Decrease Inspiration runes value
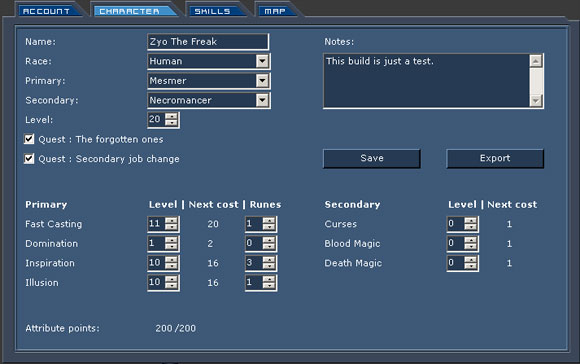The height and width of the screenshot is (364, 580). pyautogui.click(x=269, y=266)
